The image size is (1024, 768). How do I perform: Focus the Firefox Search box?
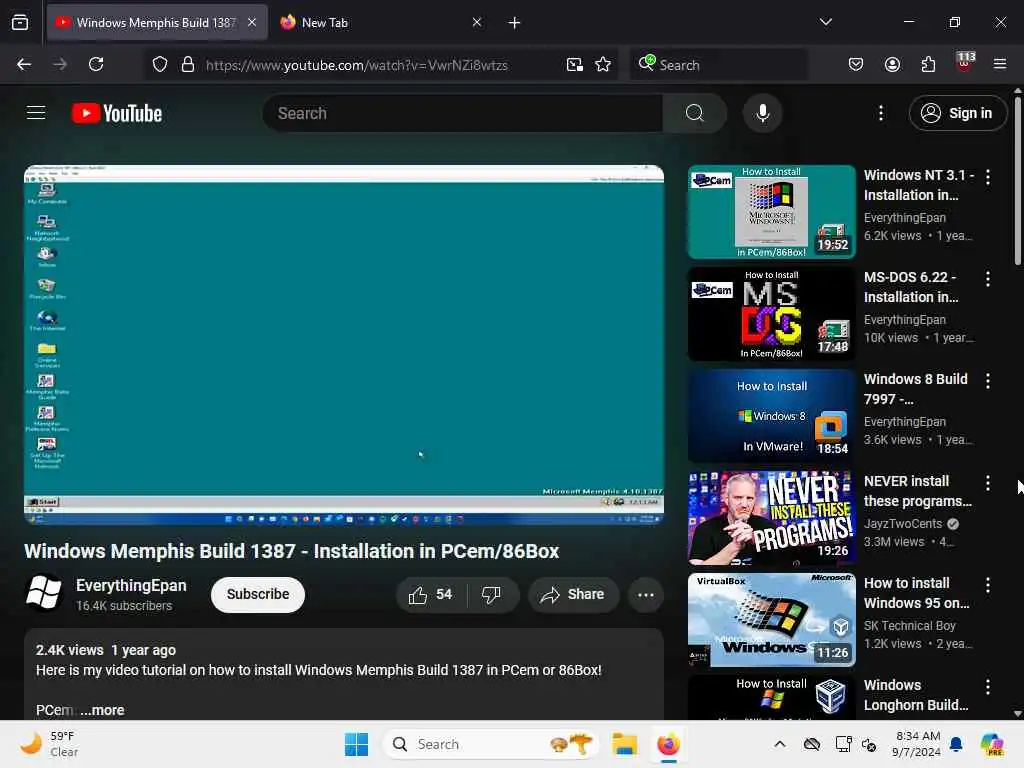tap(718, 65)
